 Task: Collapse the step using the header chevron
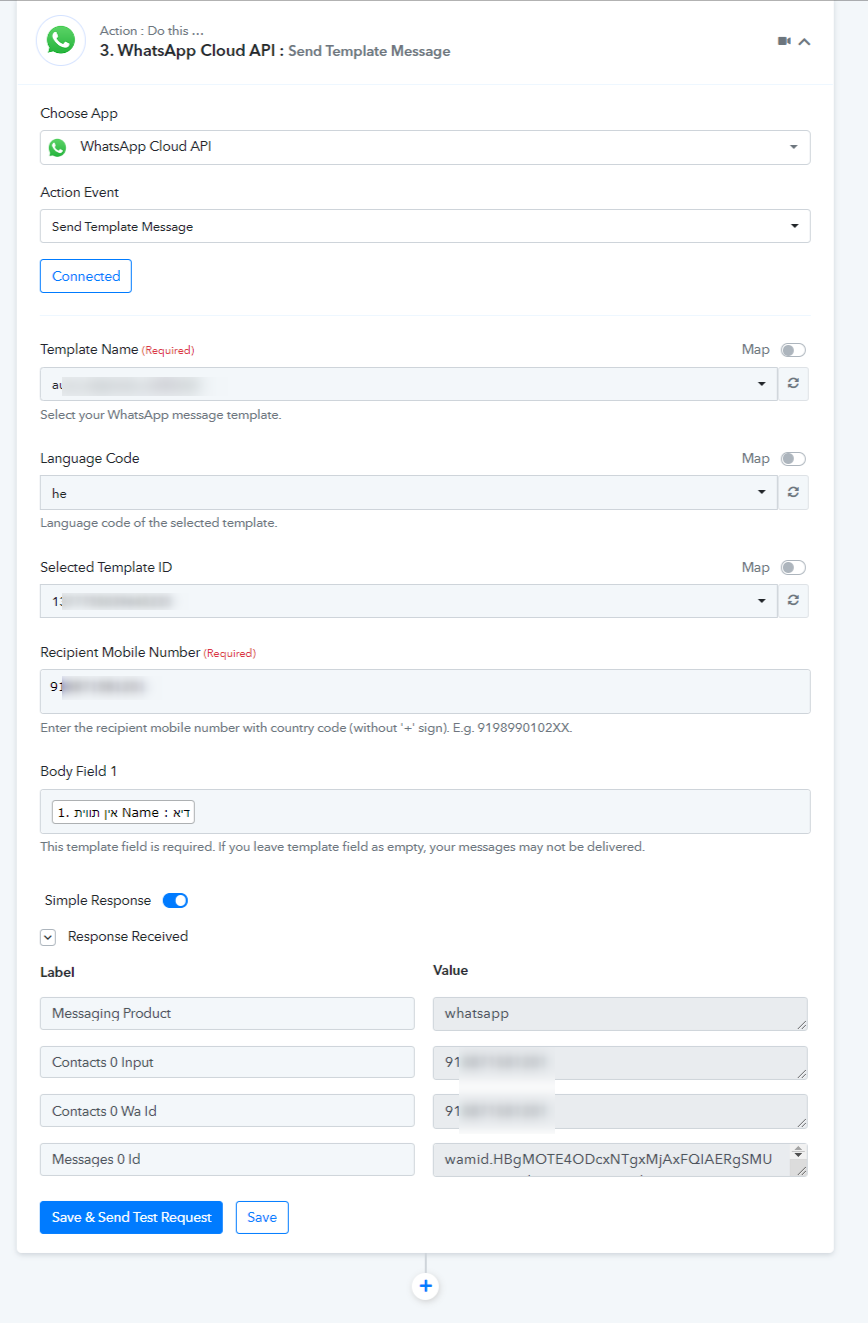coord(804,41)
